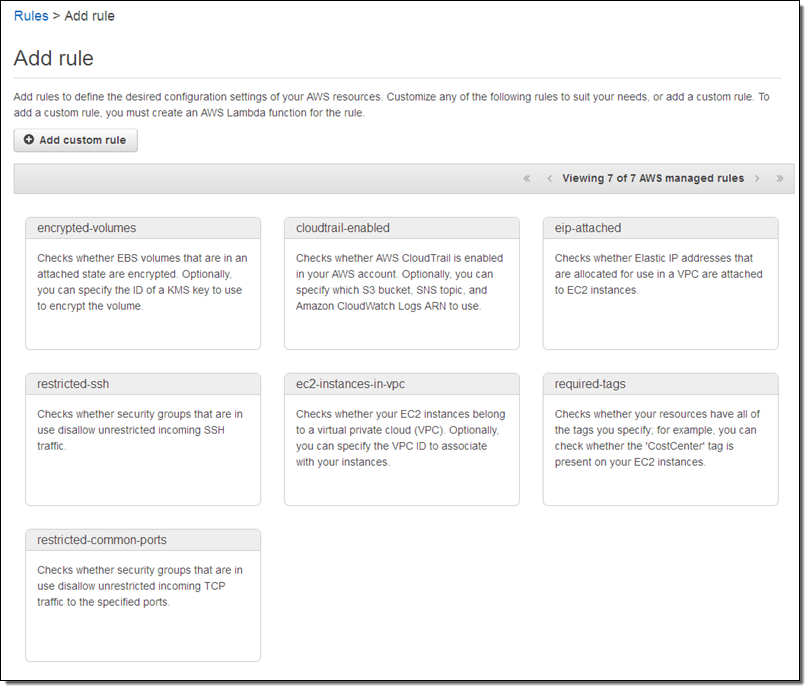Open the cloudtrail-enabled rule header

343,228
